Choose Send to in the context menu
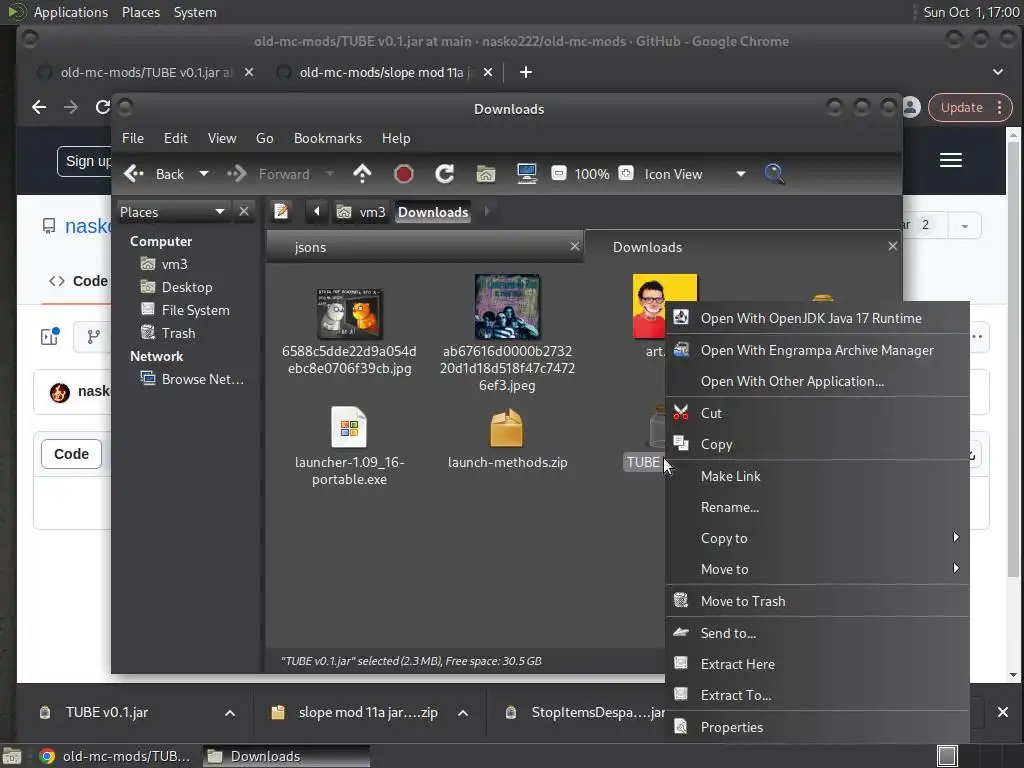1024x768 pixels. coord(817,633)
